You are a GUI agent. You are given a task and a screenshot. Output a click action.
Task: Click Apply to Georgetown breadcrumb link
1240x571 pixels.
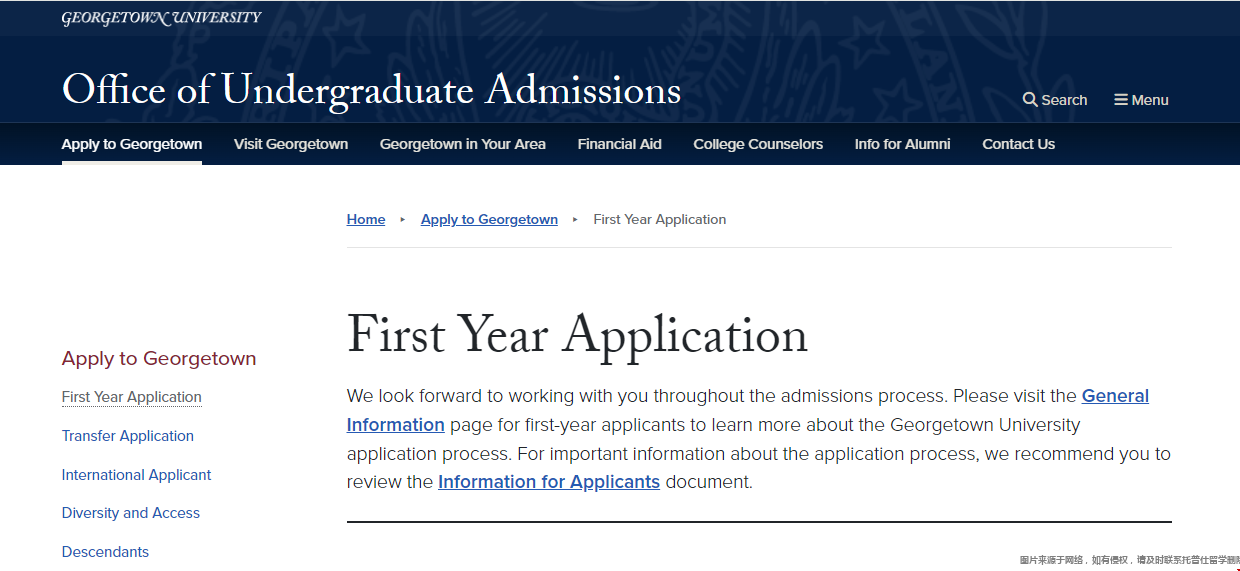[x=489, y=219]
